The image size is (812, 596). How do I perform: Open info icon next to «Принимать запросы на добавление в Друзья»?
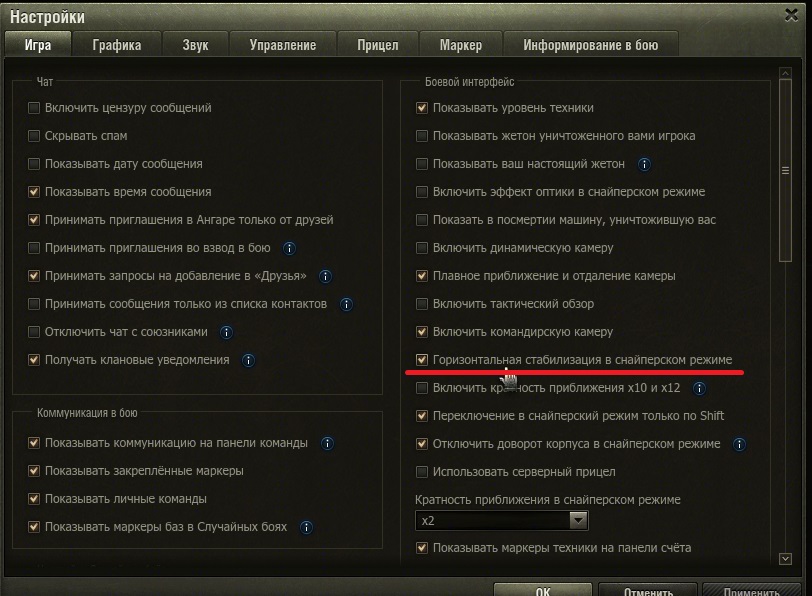point(325,277)
